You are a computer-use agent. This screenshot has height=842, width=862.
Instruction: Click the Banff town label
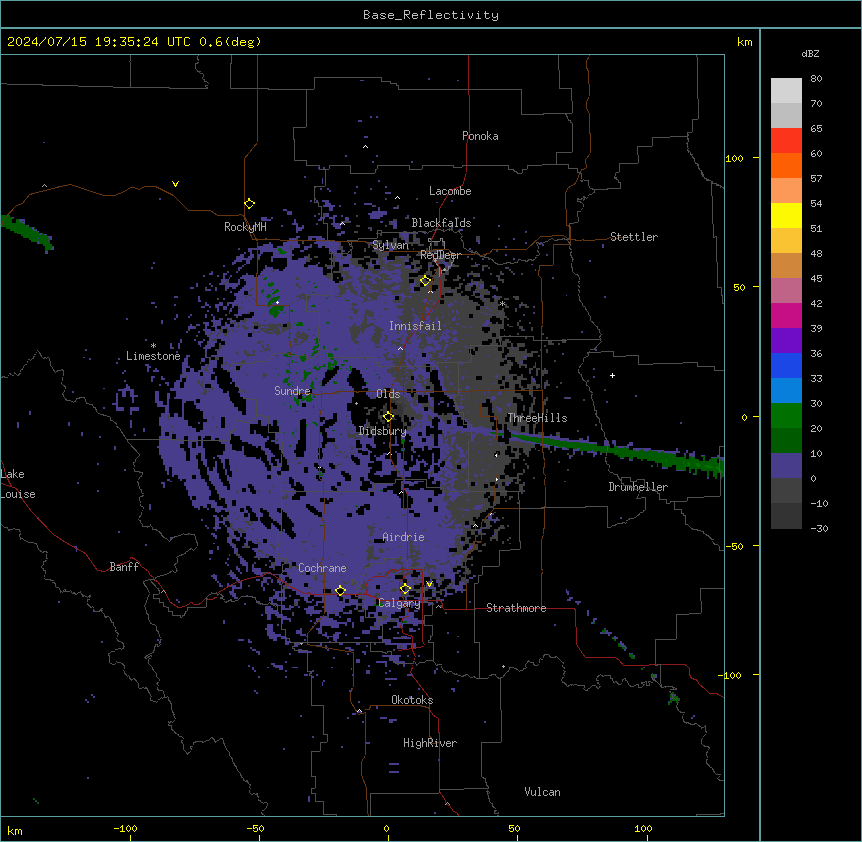124,567
